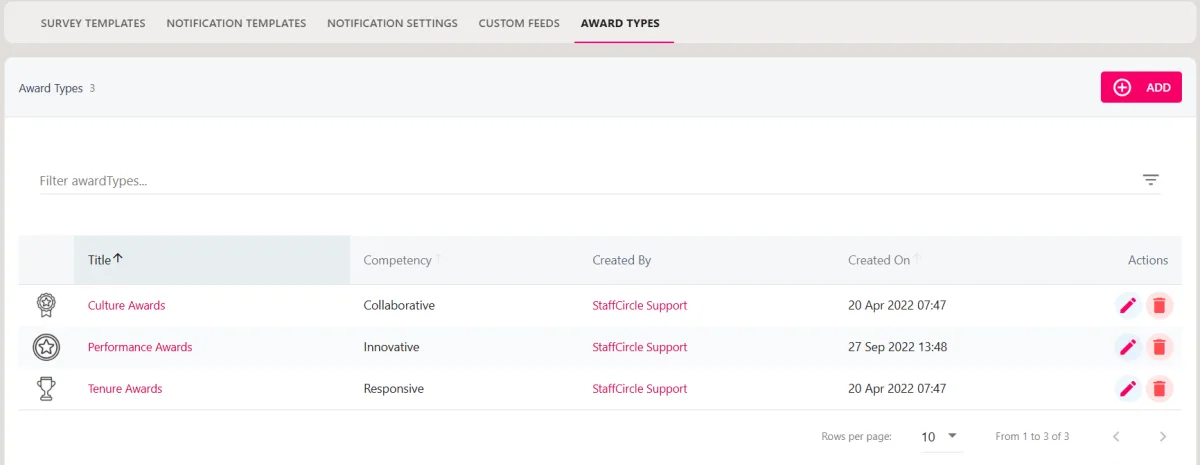
Task: Delete the Tenure Awards award type
Action: click(1159, 389)
